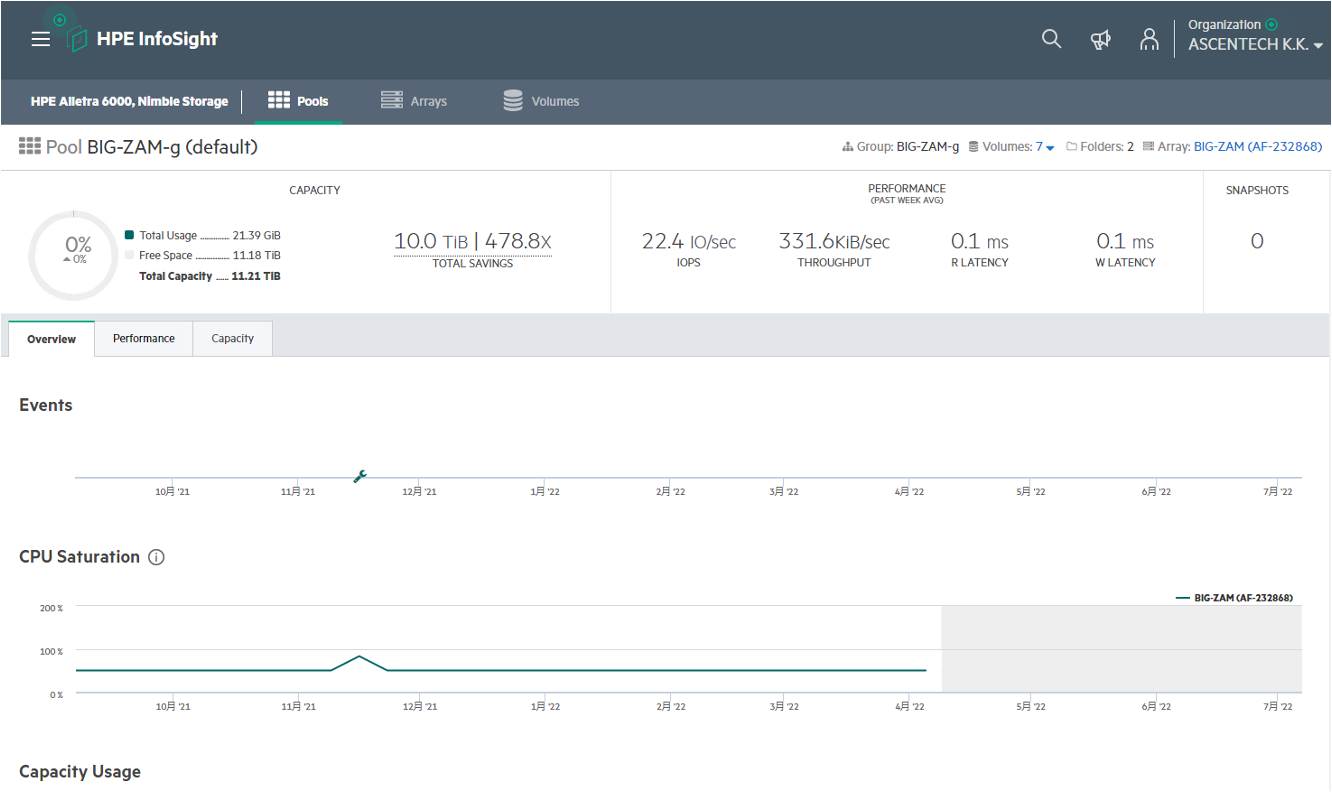Switch to the Arrays tab
The image size is (1332, 792).
[x=414, y=101]
